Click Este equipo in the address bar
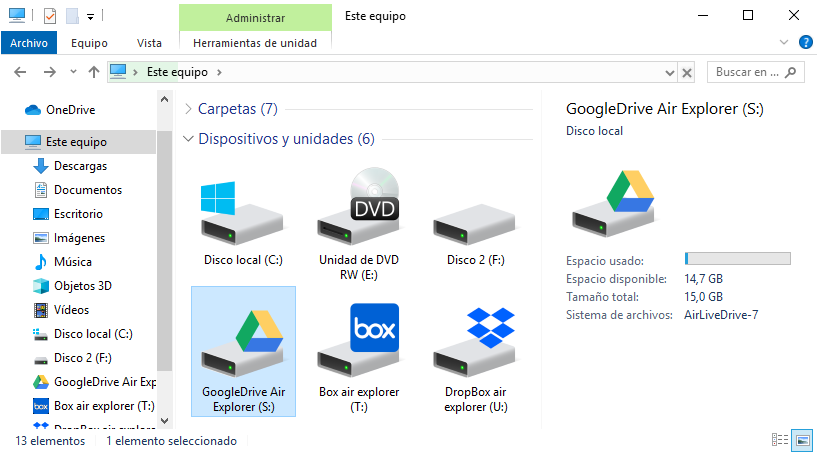The image size is (818, 453). click(177, 72)
